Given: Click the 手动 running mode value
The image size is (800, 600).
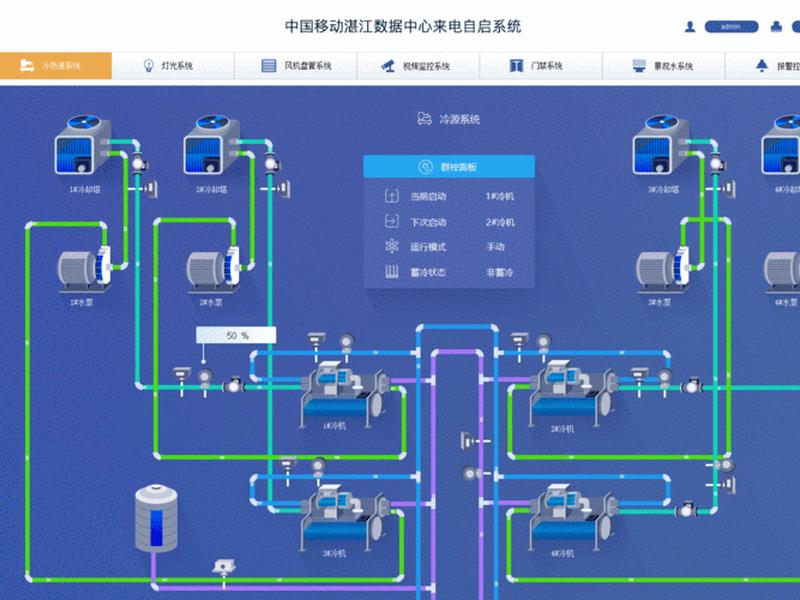Looking at the screenshot, I should tap(495, 247).
